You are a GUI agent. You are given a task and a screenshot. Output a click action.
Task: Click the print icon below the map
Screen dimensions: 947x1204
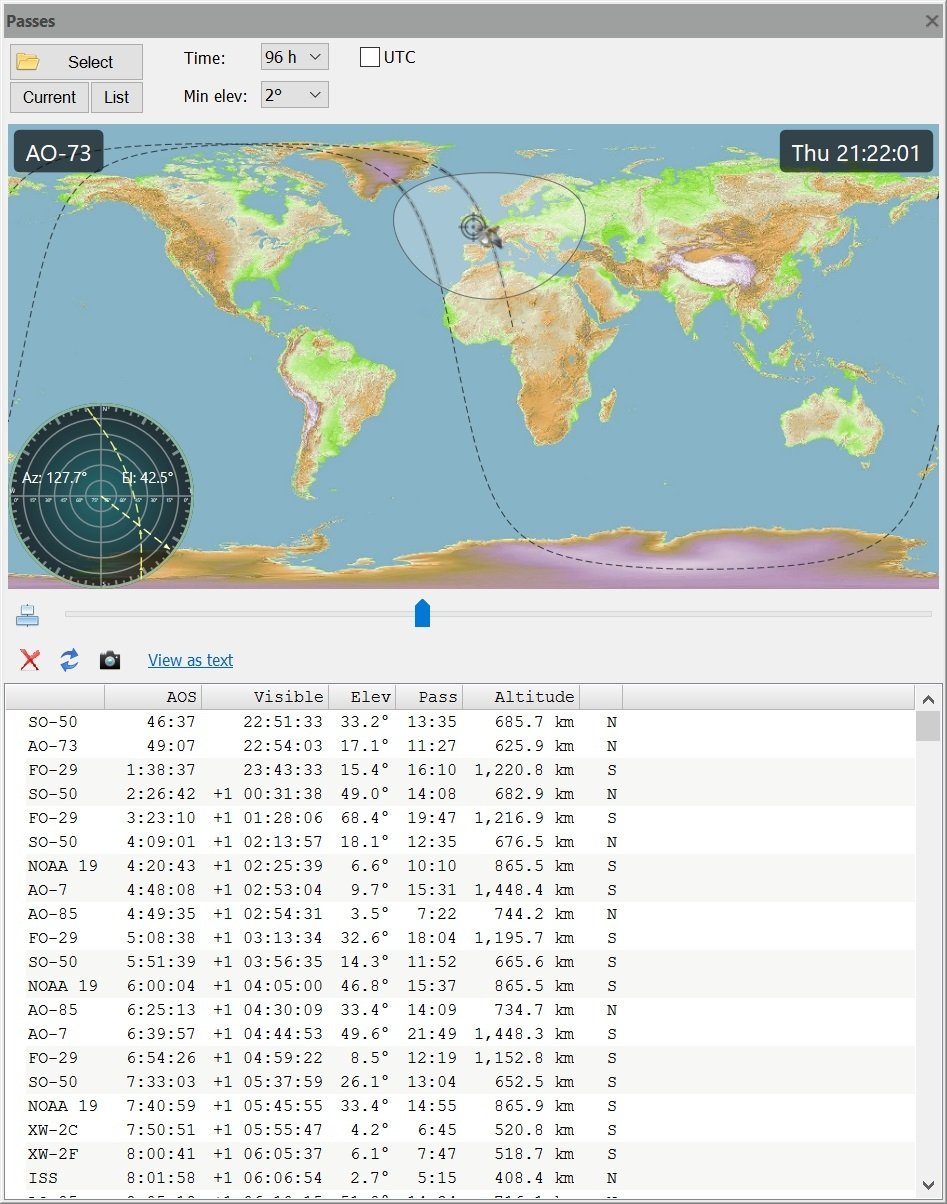(27, 613)
